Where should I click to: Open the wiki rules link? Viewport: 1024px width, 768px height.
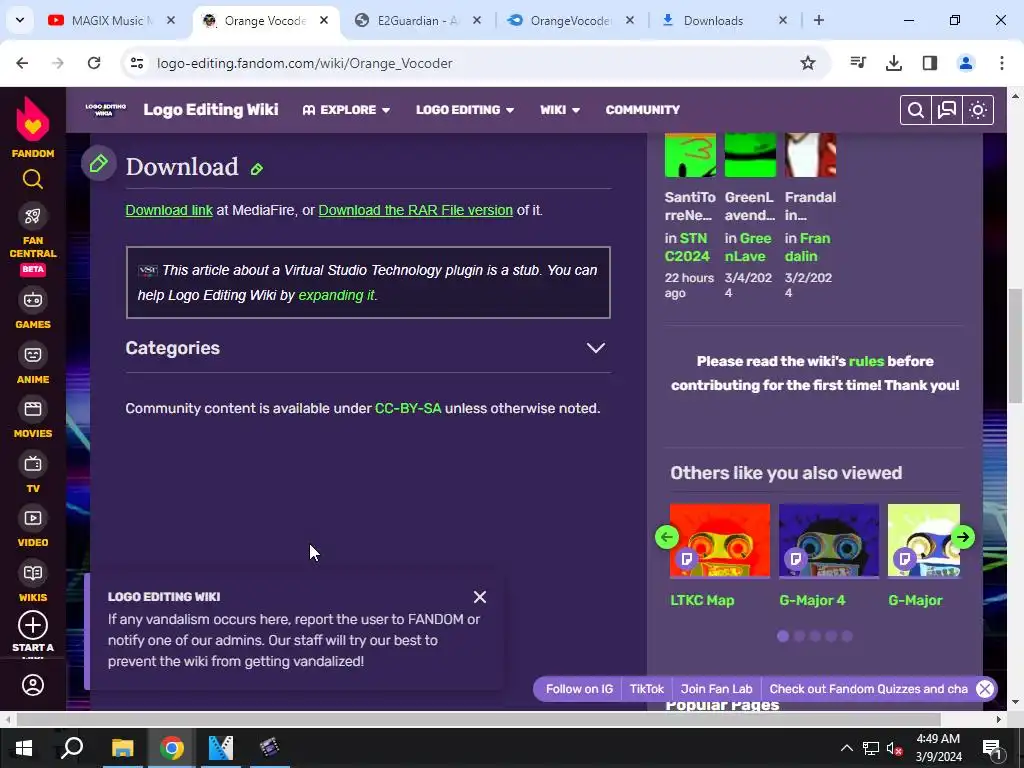pyautogui.click(x=866, y=361)
